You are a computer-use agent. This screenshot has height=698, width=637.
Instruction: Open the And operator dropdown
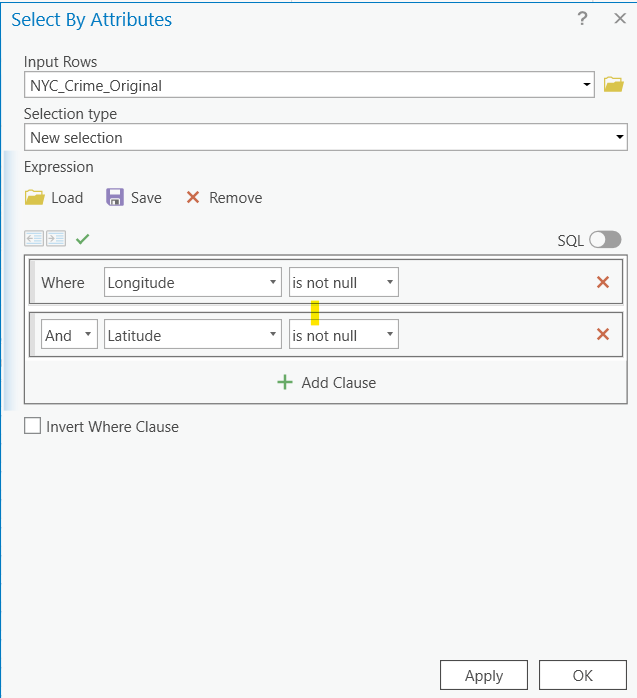click(x=68, y=335)
